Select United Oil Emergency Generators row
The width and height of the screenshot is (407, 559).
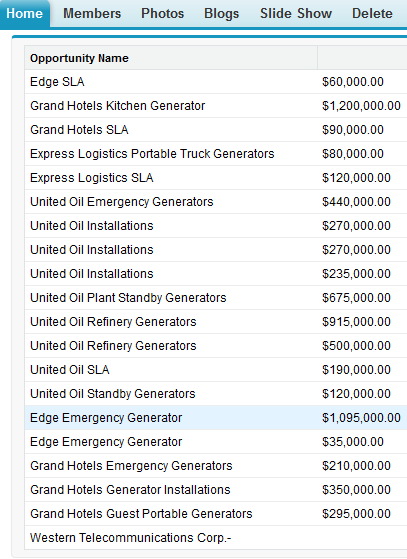216,202
